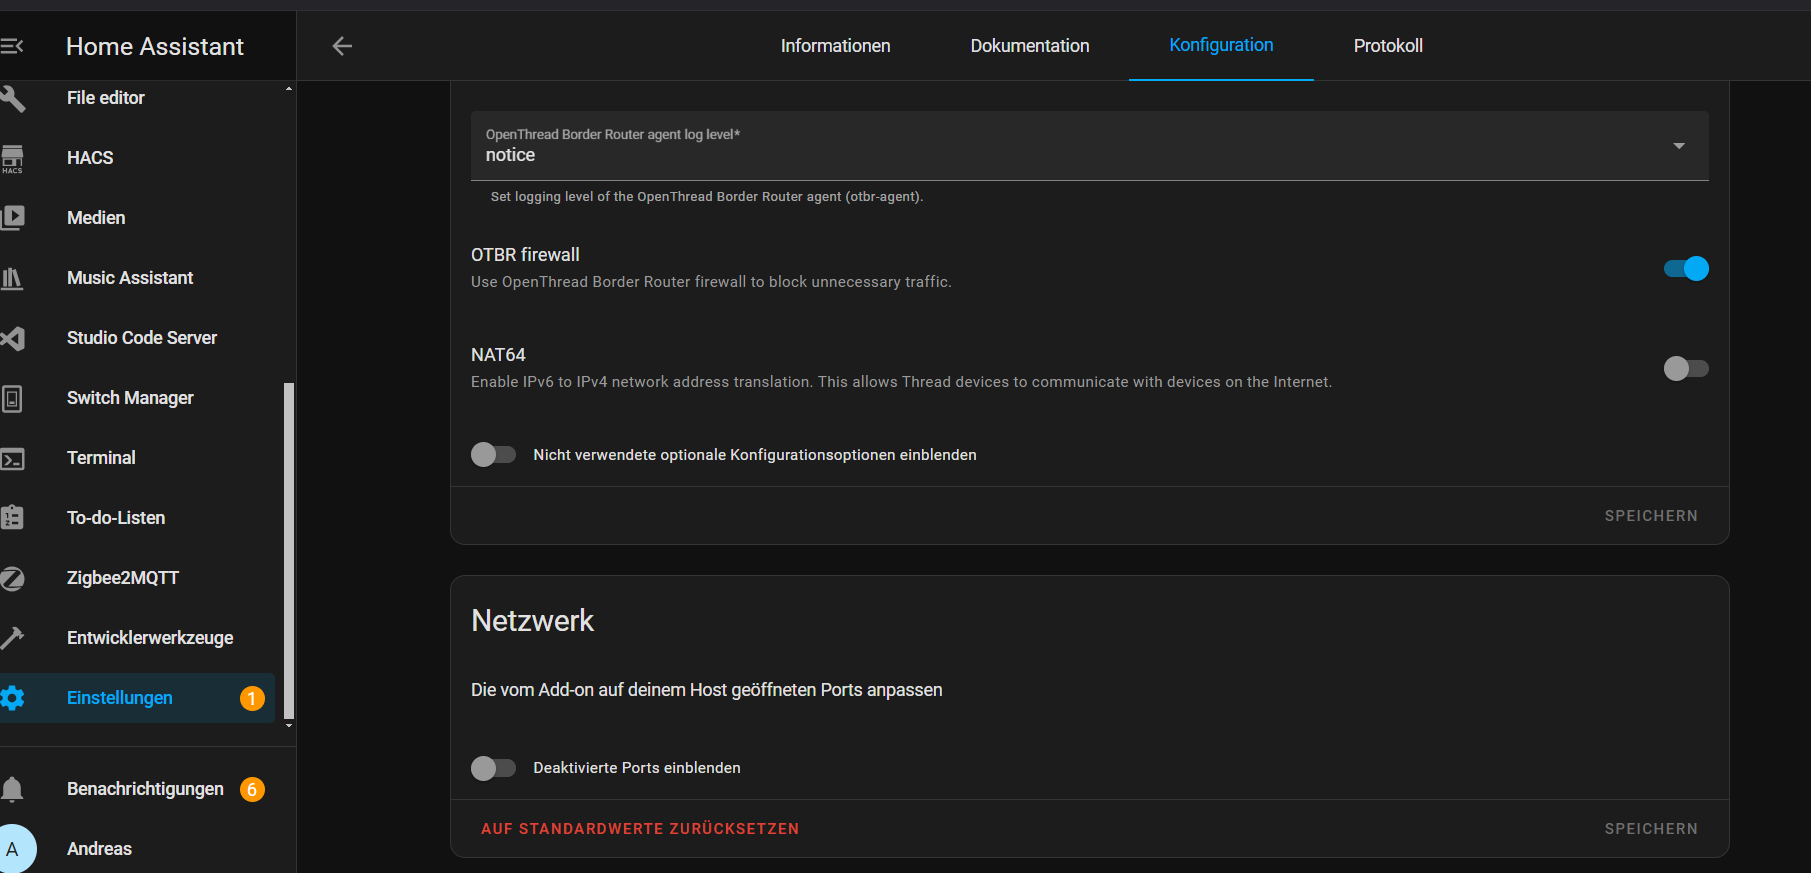Toggle showing unused optional configuration options
This screenshot has width=1811, height=873.
[493, 455]
